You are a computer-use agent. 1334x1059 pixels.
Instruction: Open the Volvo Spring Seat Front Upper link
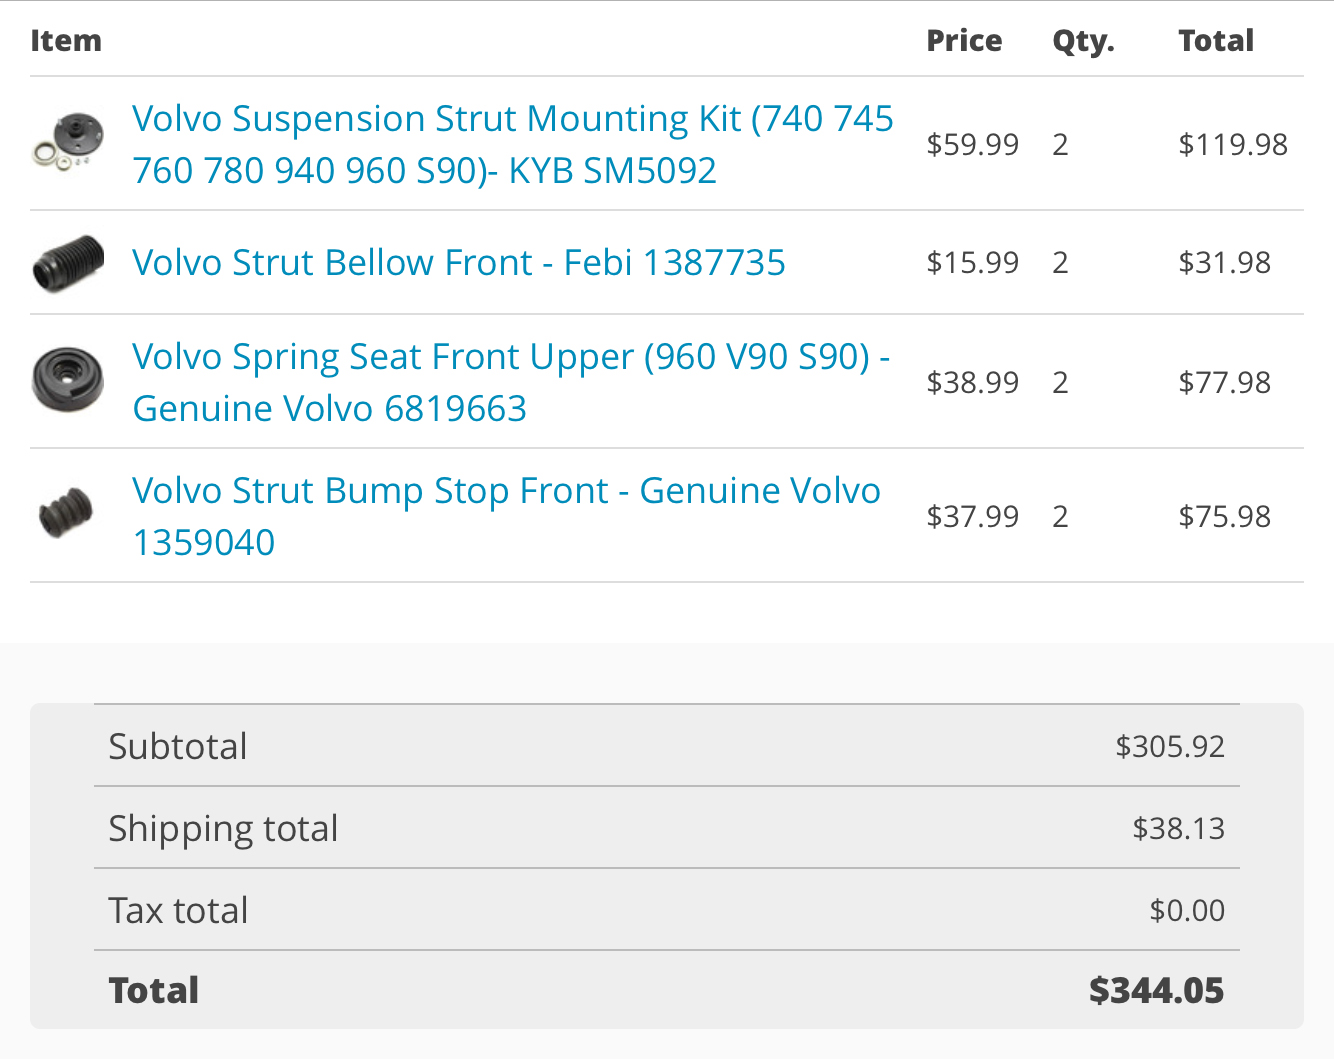click(x=511, y=382)
